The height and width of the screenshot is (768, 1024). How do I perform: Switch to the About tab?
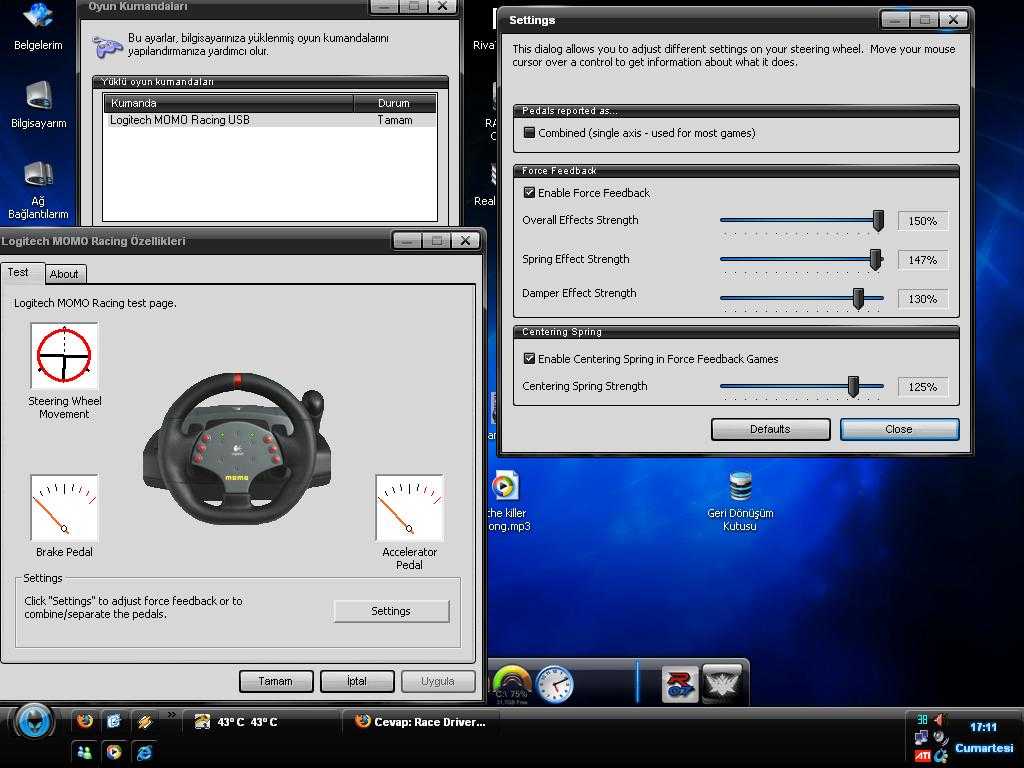pos(64,274)
